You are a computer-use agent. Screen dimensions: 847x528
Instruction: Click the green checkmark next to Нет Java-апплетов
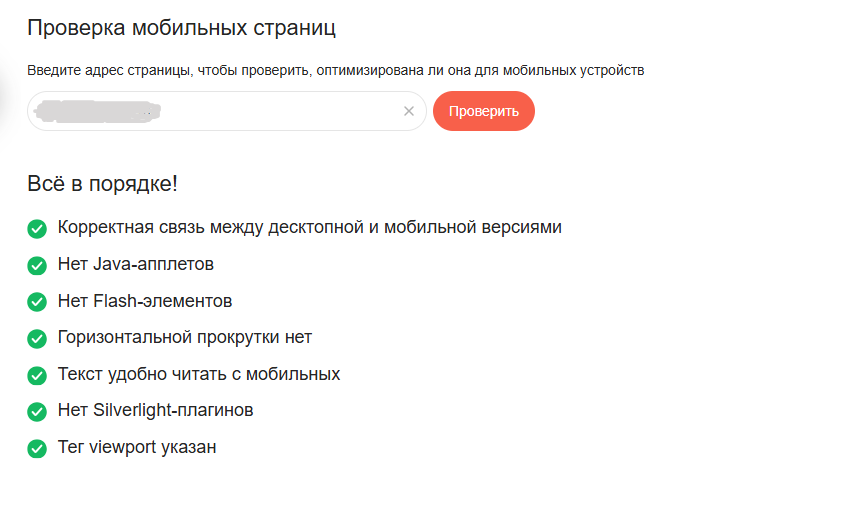tap(37, 265)
